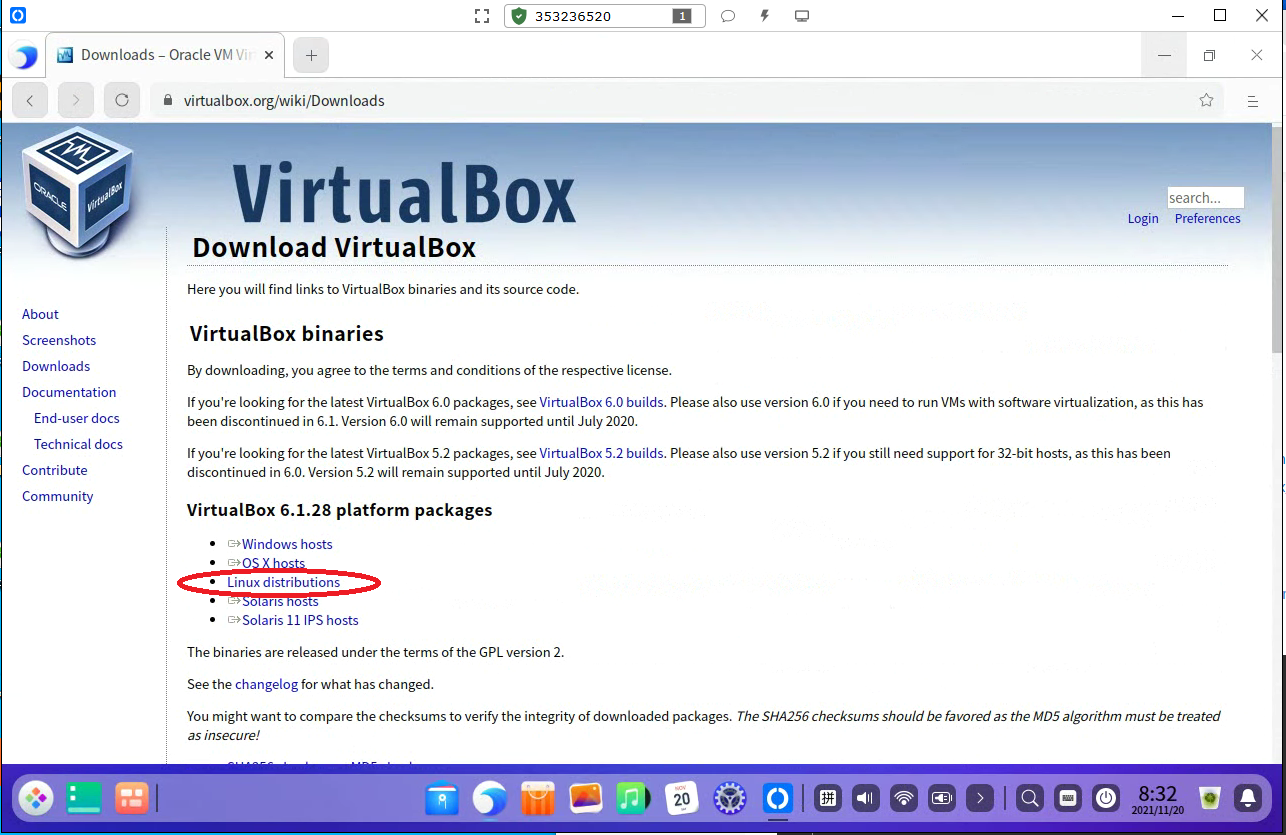This screenshot has width=1286, height=835.
Task: Open the dock search magnifier icon
Action: pyautogui.click(x=1029, y=798)
